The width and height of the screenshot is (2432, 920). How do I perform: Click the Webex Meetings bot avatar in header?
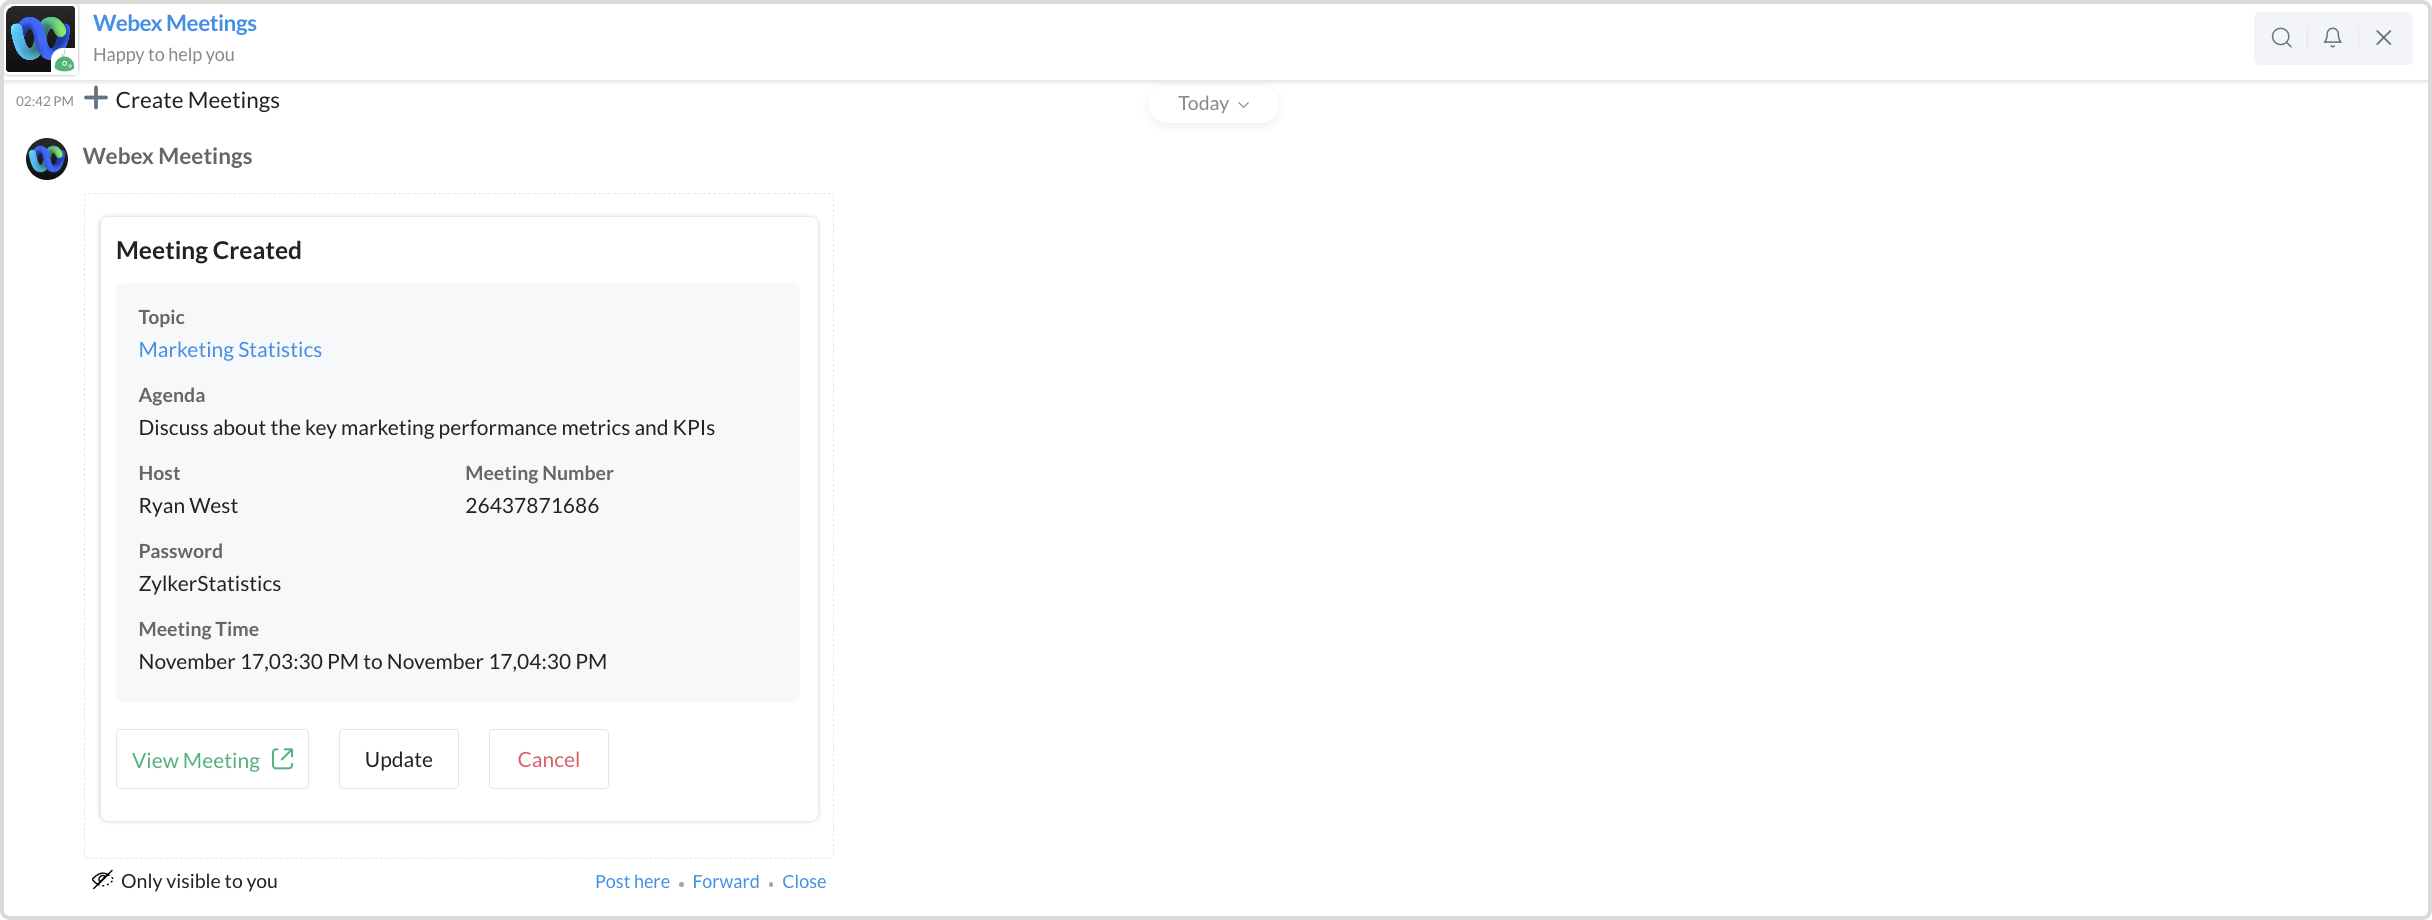coord(41,39)
